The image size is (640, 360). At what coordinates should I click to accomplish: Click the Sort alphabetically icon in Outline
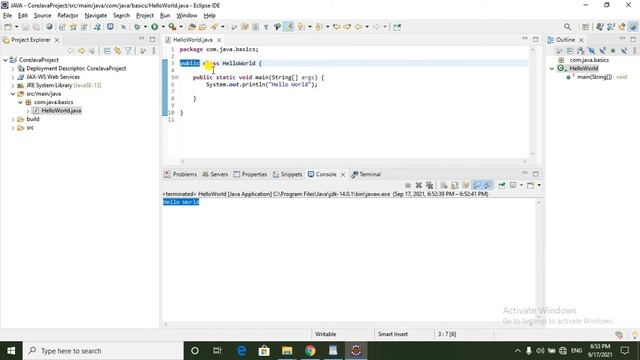click(x=580, y=51)
